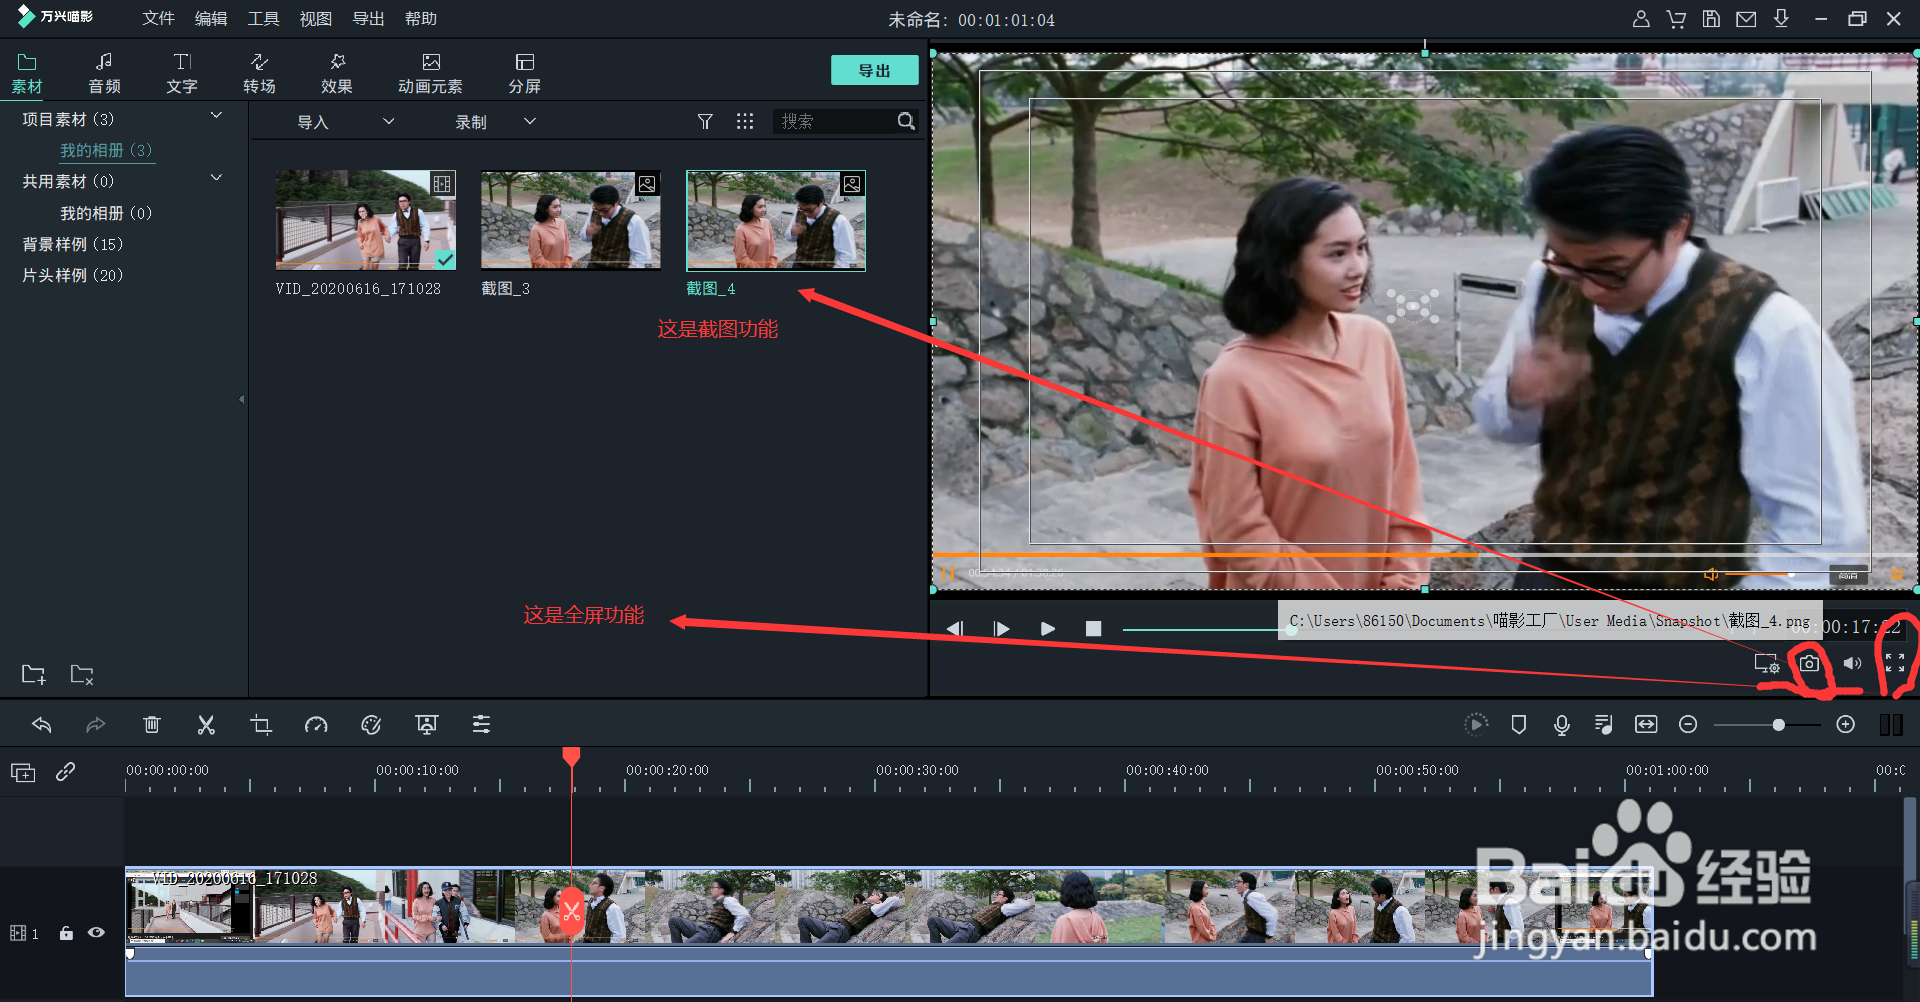The height and width of the screenshot is (1002, 1920).
Task: Toggle lock on video track 1
Action: tap(66, 933)
